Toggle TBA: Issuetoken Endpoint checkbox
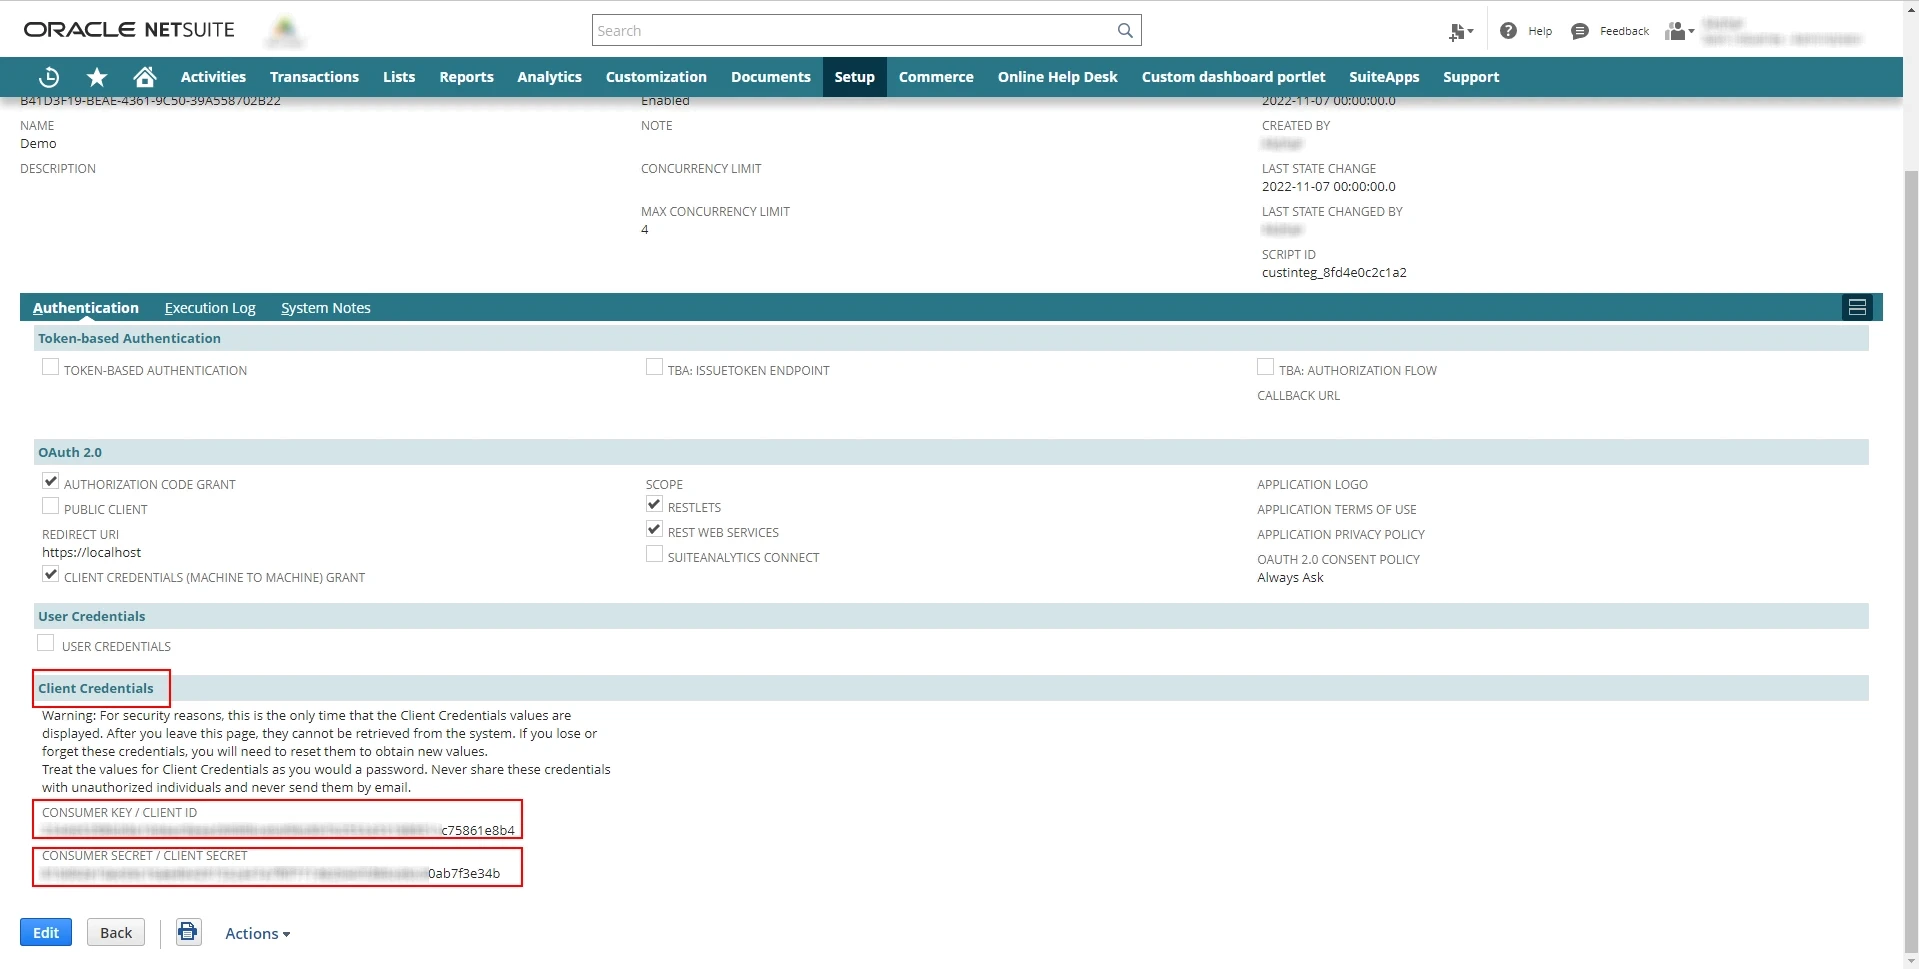Viewport: 1919px width, 969px height. (x=654, y=367)
